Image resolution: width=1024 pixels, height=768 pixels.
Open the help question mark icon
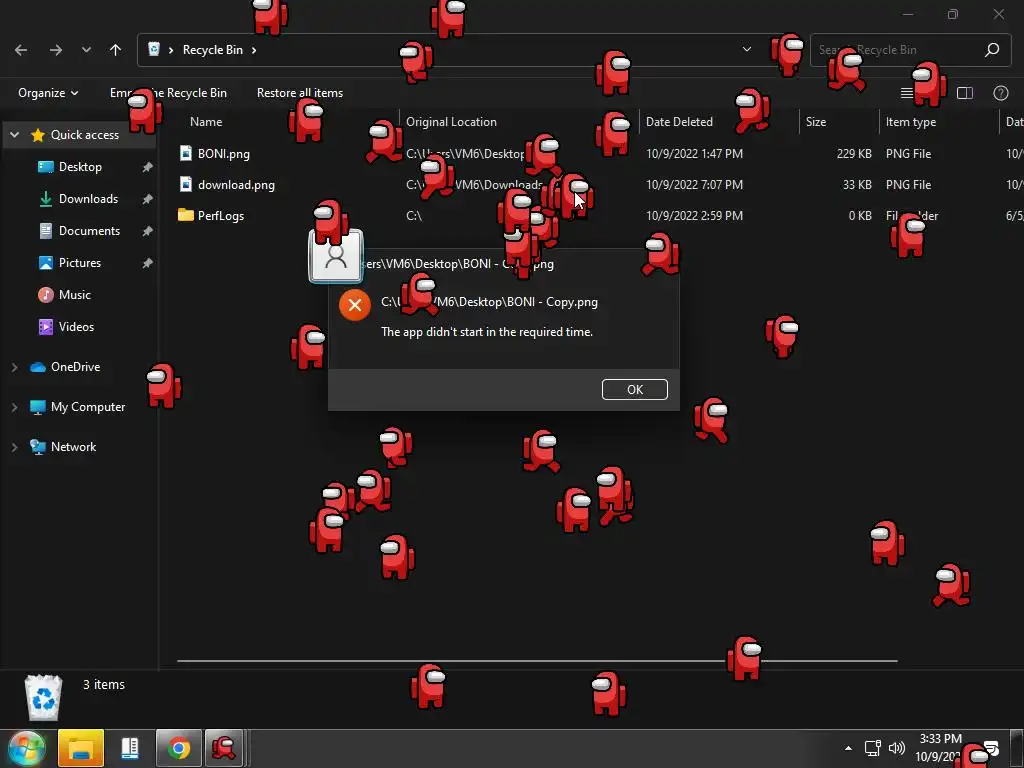[x=1000, y=93]
